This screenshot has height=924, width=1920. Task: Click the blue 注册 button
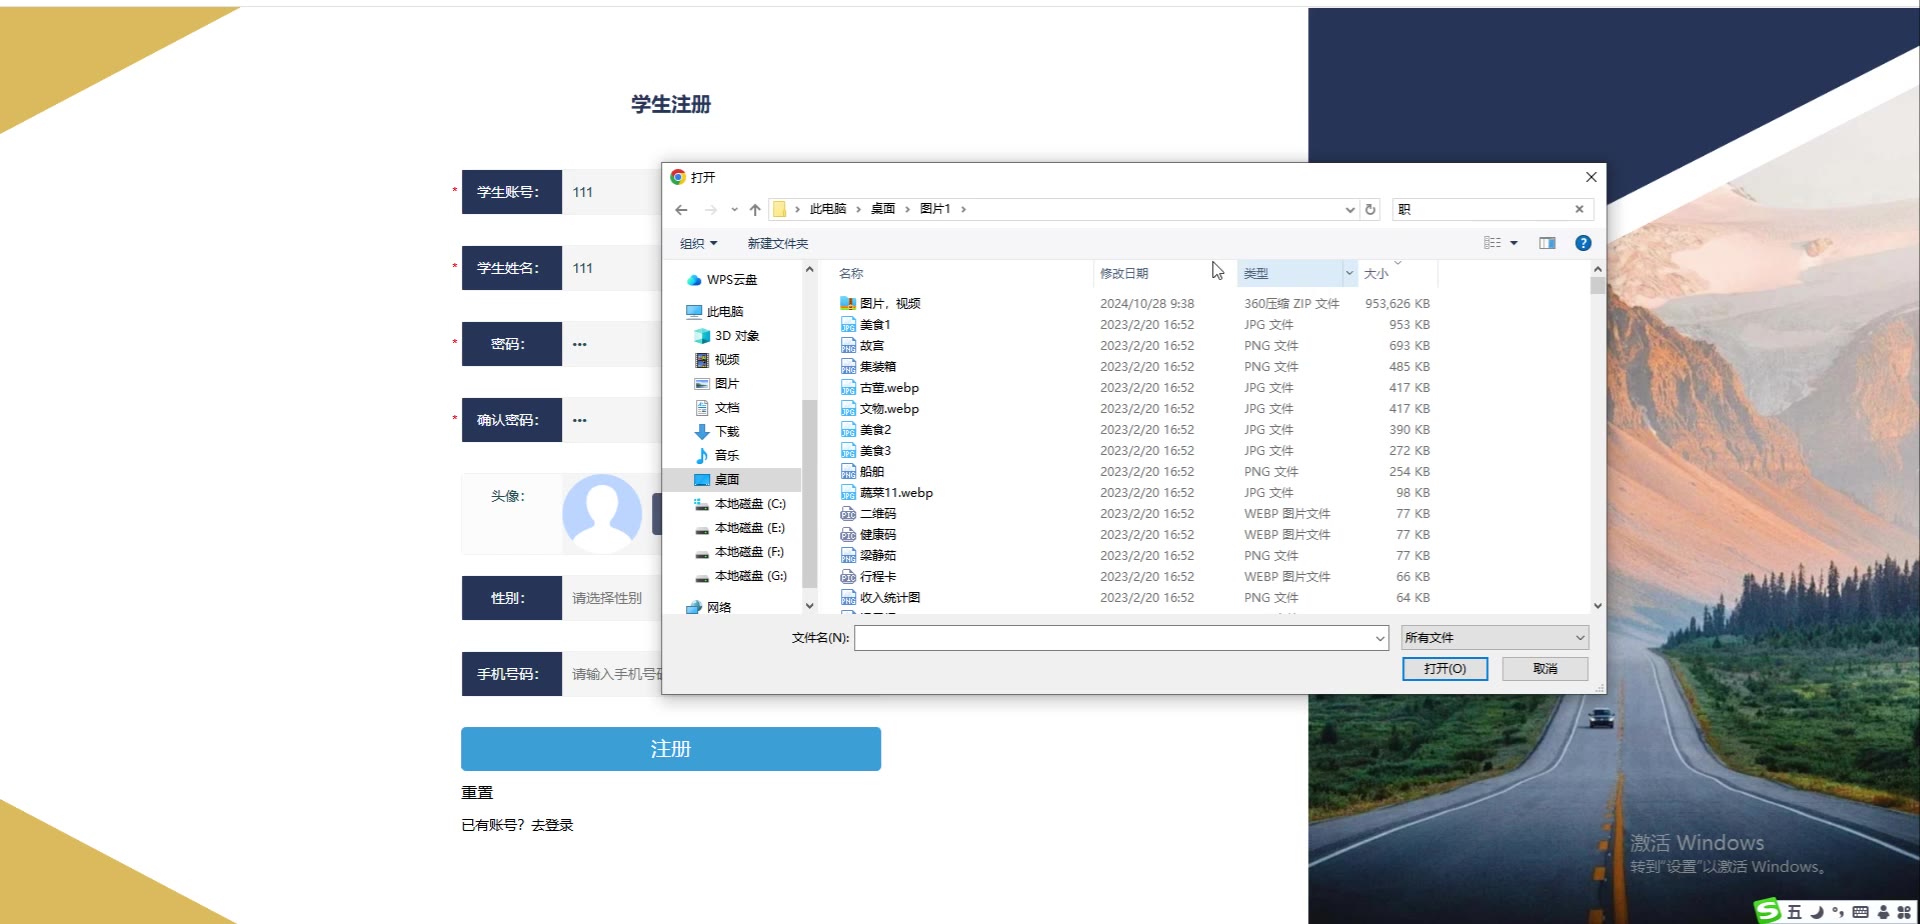pyautogui.click(x=671, y=749)
